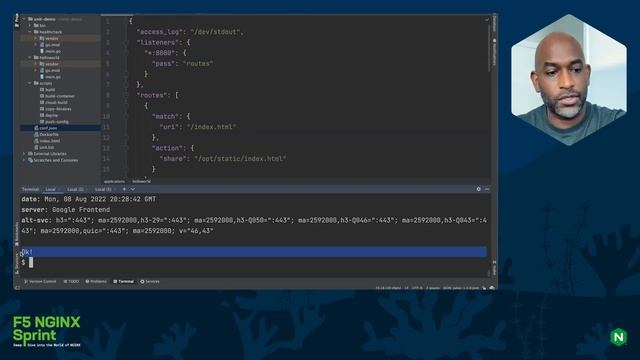640x360 pixels.
Task: Click the terminal prompt input
Action: click(x=31, y=262)
